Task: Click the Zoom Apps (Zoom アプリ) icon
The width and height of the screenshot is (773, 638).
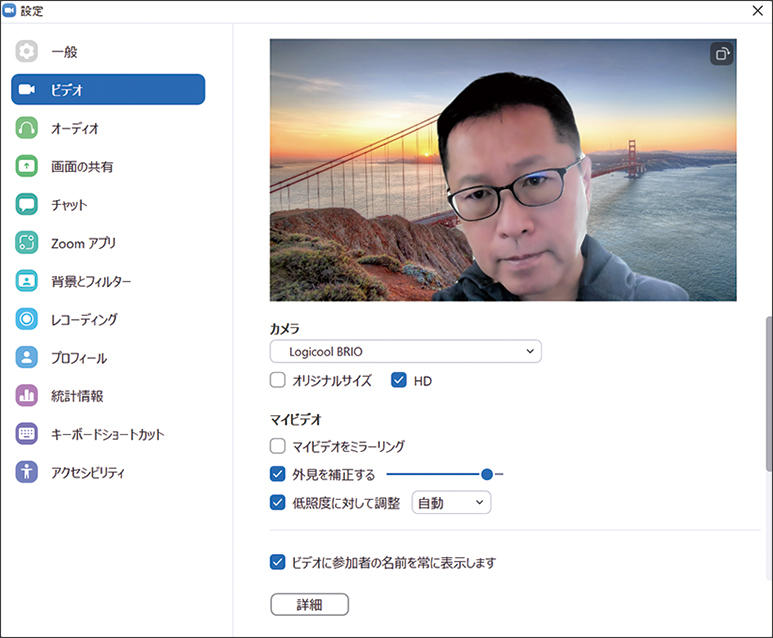Action: pos(27,243)
